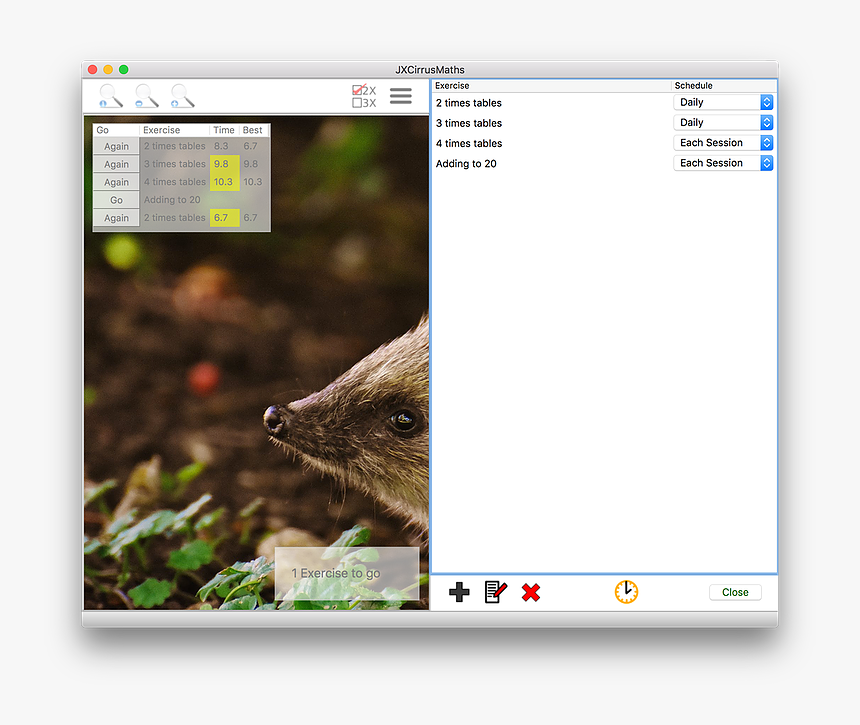This screenshot has width=860, height=725.
Task: Open Schedule dropdown for 3 times tables
Action: 724,123
